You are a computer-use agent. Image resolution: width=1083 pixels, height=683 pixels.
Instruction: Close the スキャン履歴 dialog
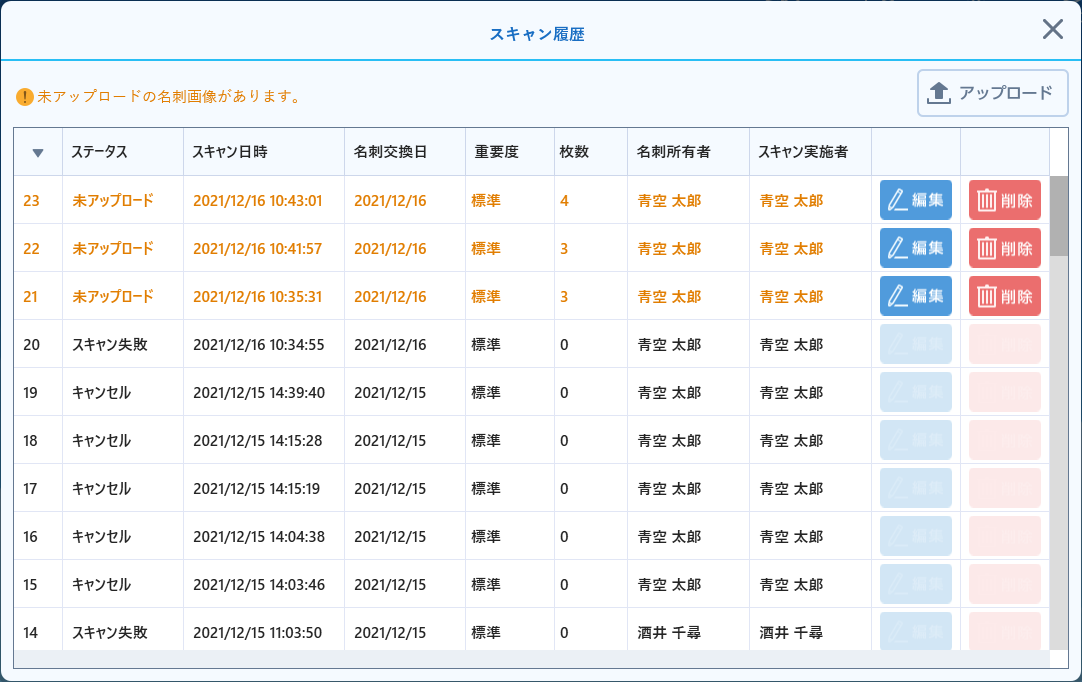1052,29
